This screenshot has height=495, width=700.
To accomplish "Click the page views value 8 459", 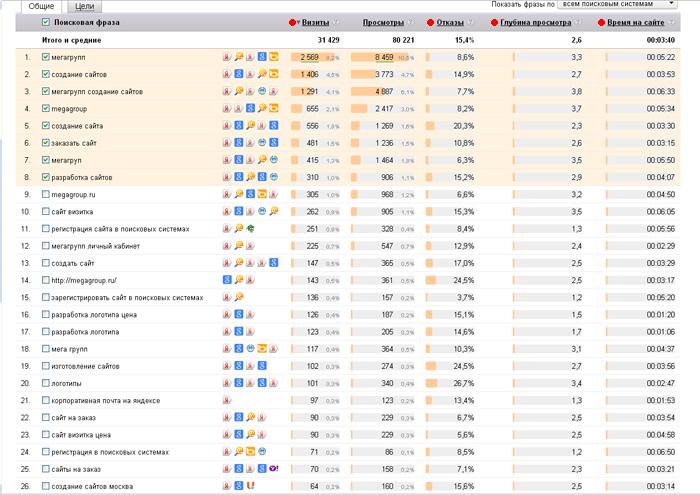I will tap(384, 57).
